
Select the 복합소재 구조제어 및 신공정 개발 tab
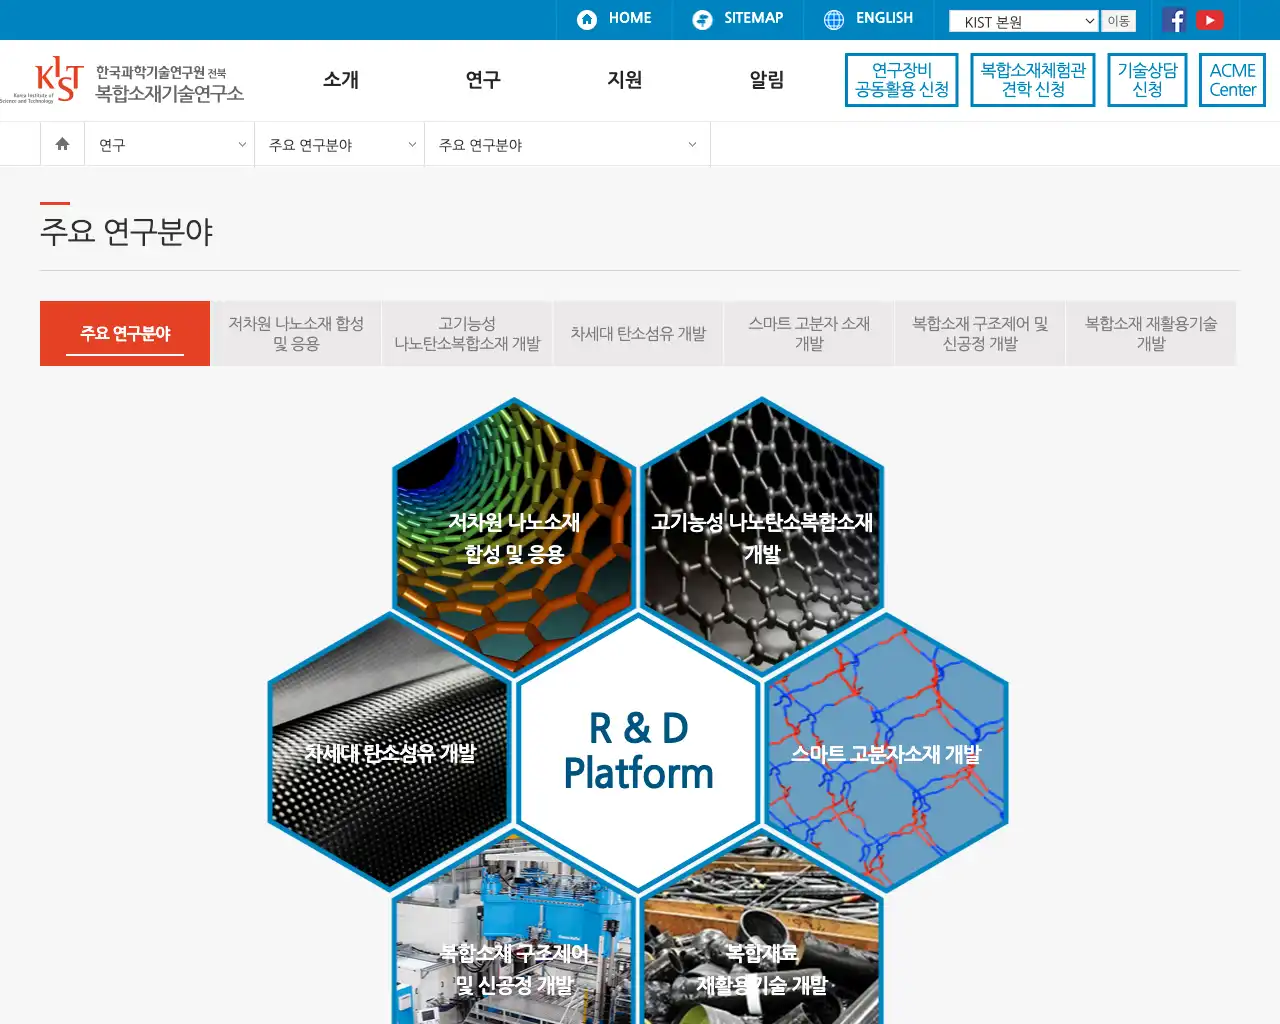(980, 333)
